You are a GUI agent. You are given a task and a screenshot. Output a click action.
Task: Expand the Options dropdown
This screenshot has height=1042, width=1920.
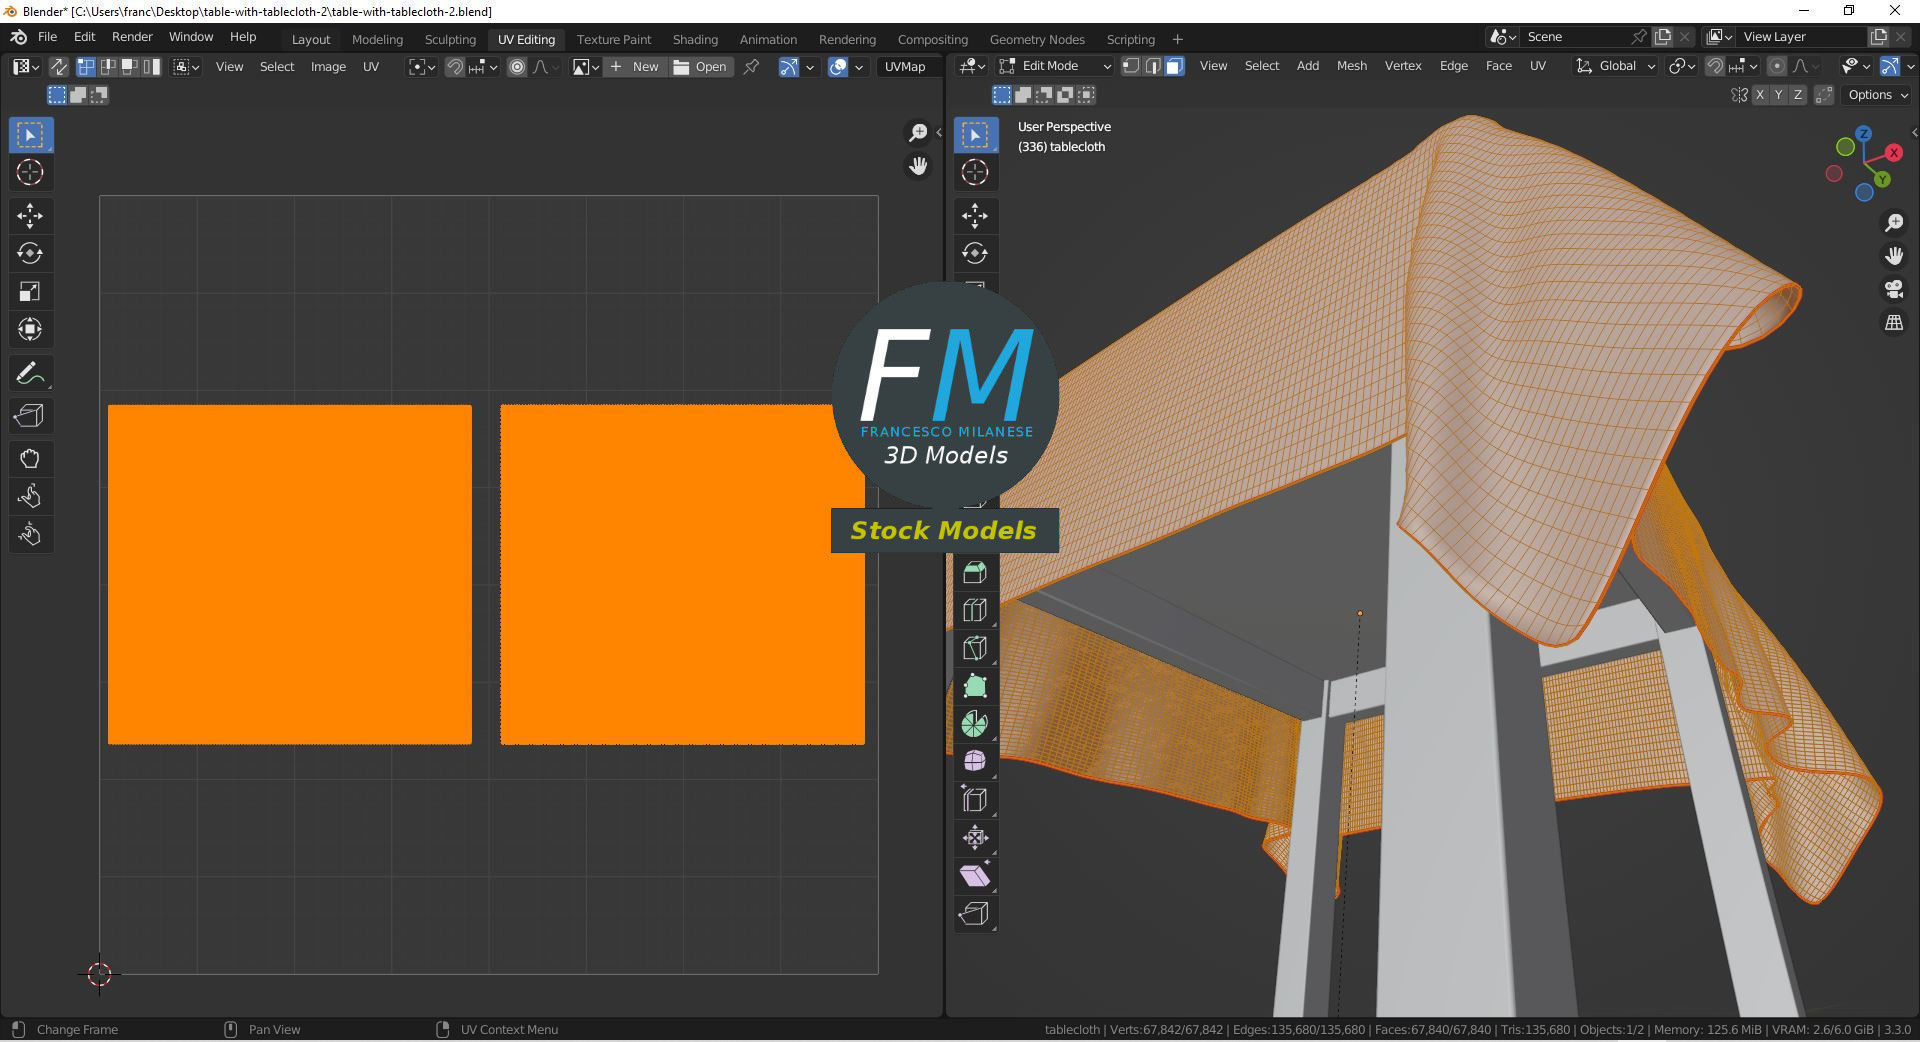[x=1878, y=95]
